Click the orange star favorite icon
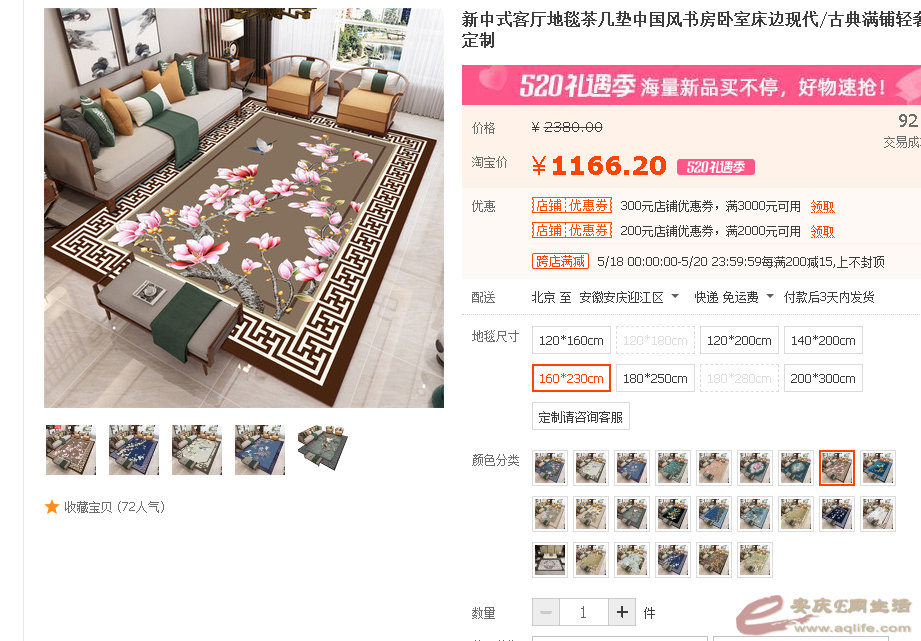This screenshot has width=921, height=641. (52, 506)
